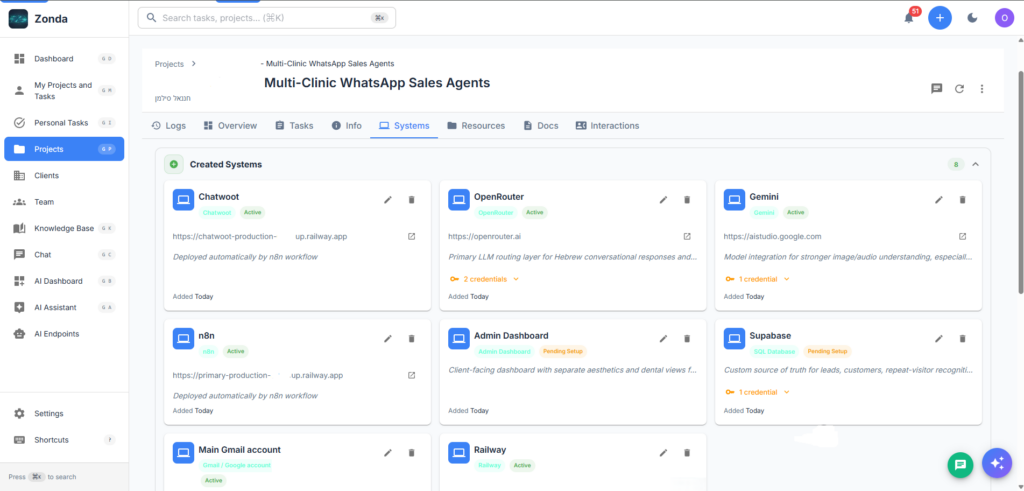Image resolution: width=1024 pixels, height=491 pixels.
Task: Open Chatwoot URL external link icon
Action: tap(411, 236)
